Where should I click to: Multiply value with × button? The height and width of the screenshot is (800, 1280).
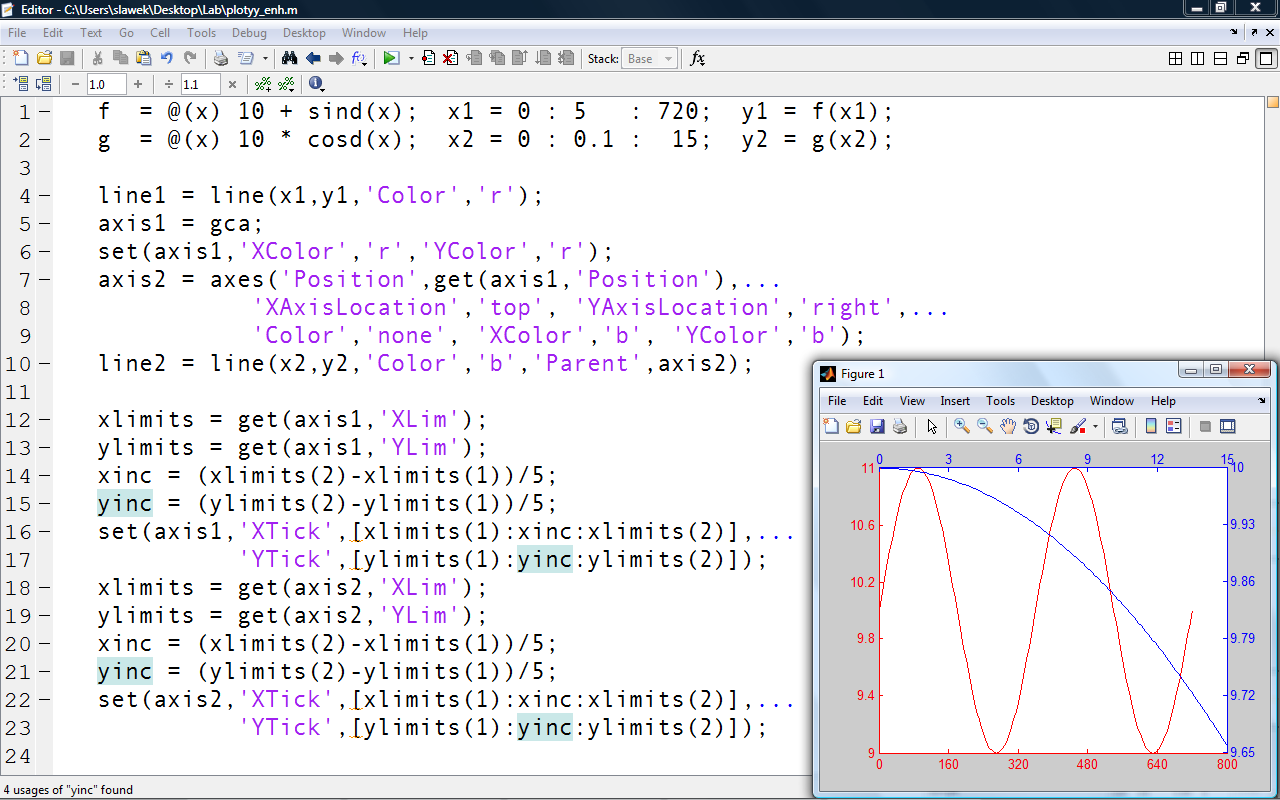tap(232, 84)
